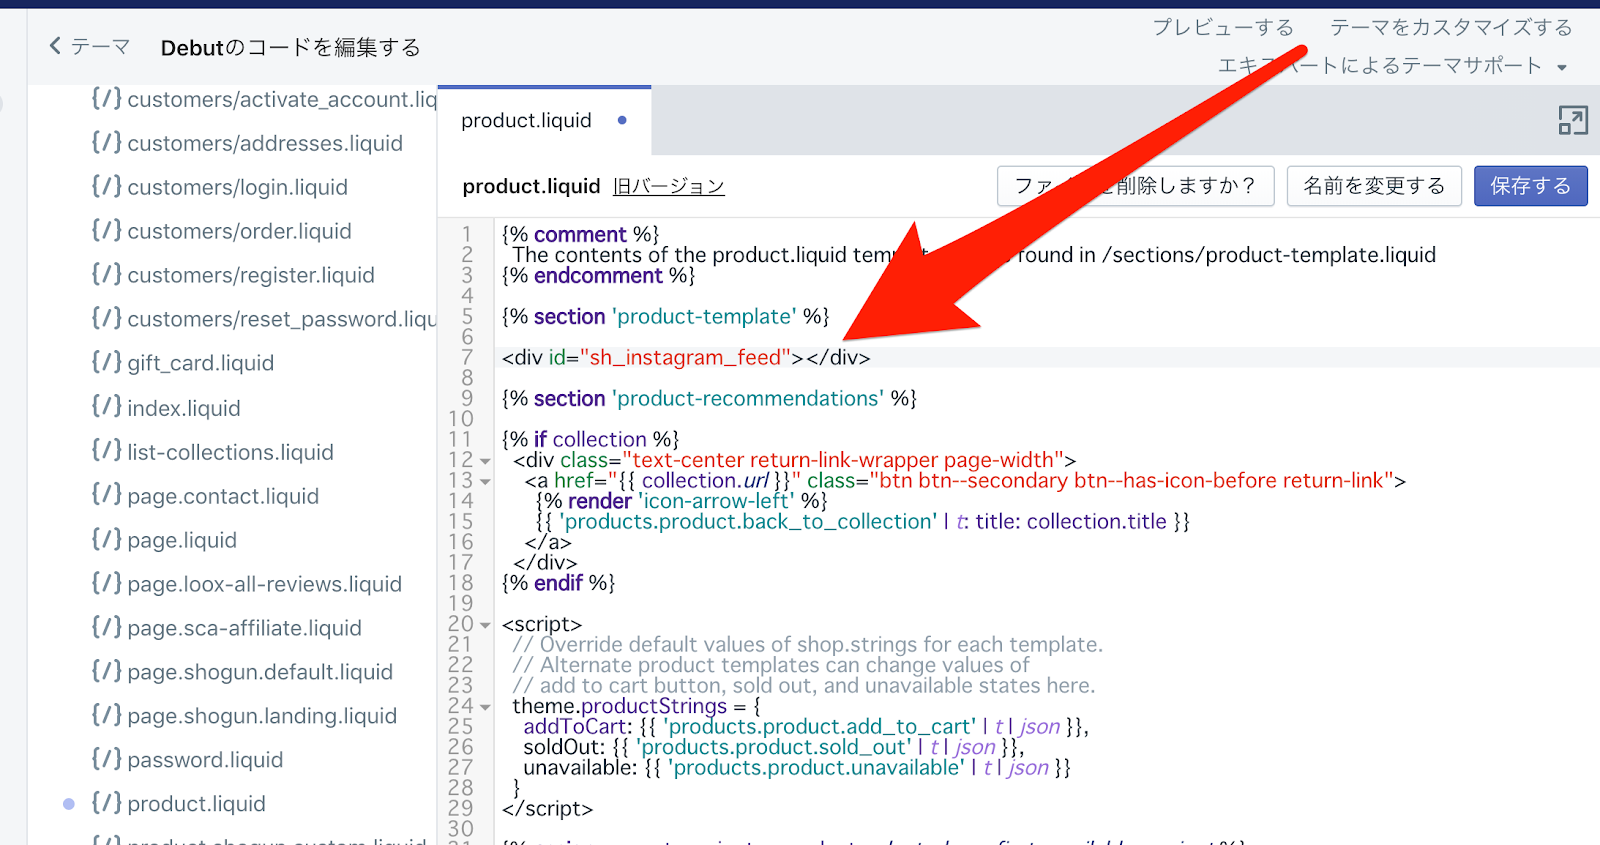Viewport: 1600px width, 845px height.
Task: Click liquid icon beside page.loox-all-reviews.liquid
Action: click(106, 583)
